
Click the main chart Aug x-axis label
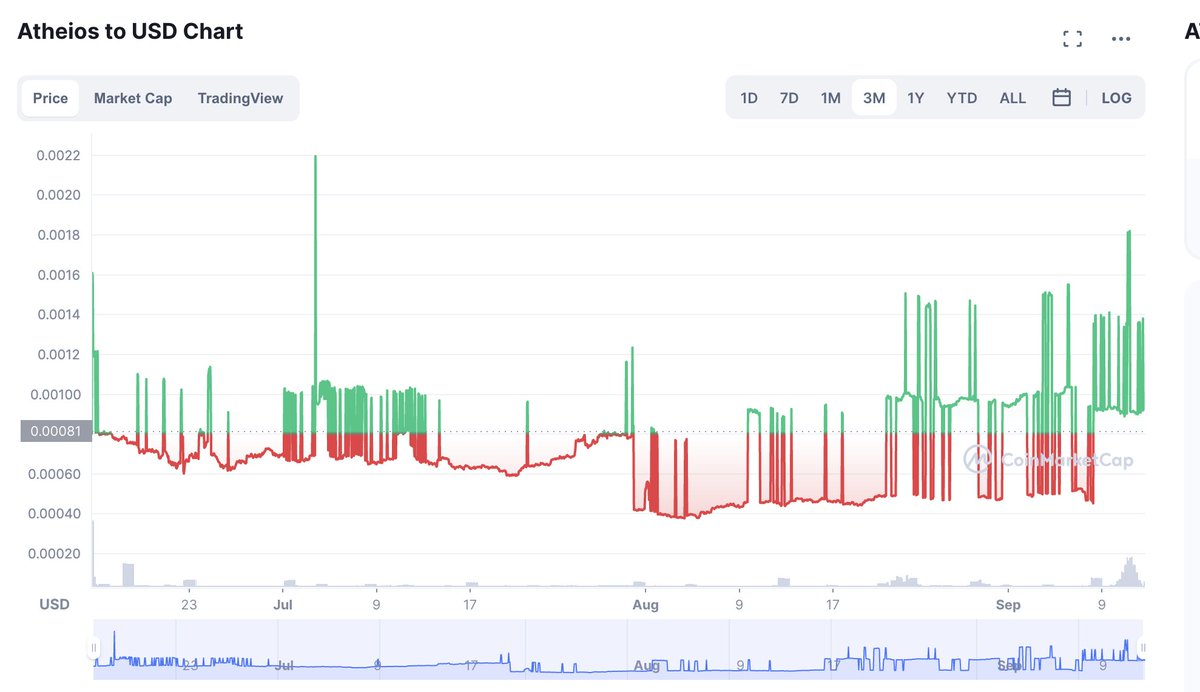pyautogui.click(x=645, y=604)
